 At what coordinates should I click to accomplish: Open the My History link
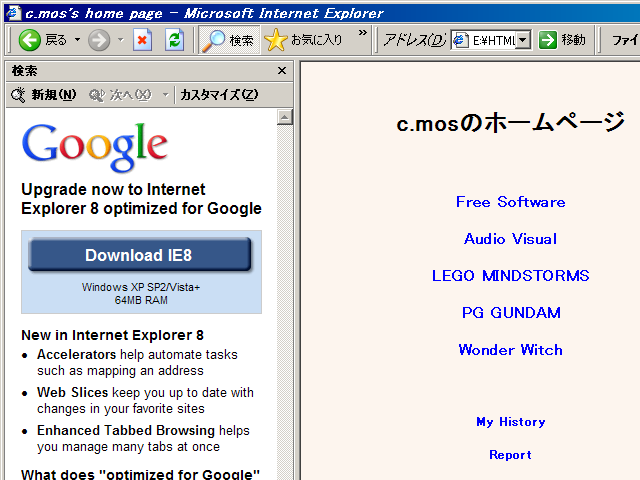pyautogui.click(x=511, y=422)
